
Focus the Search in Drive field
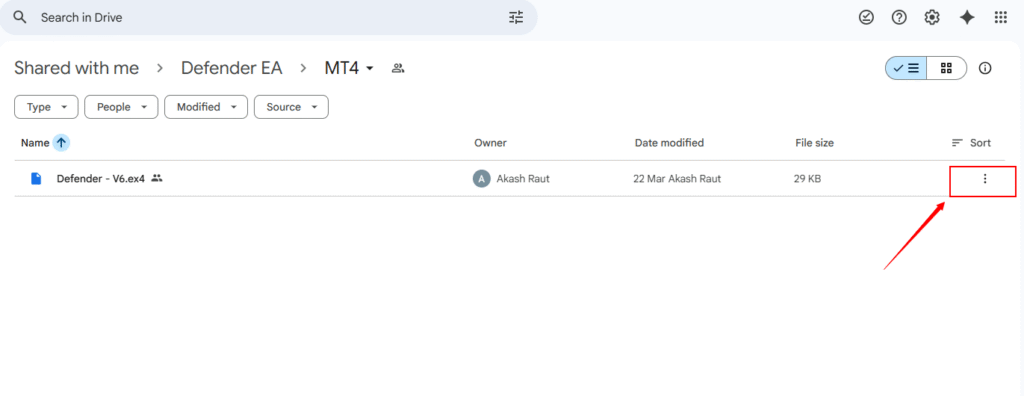[268, 18]
